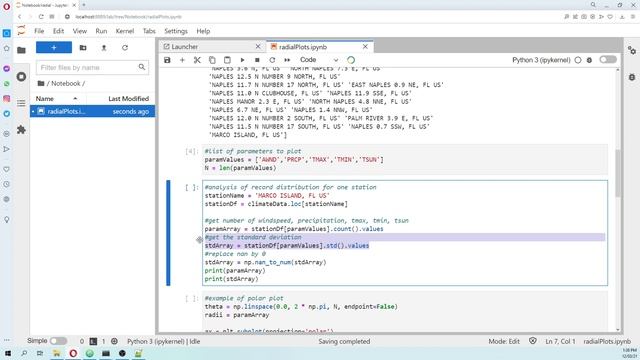Open the File Browser sidebar tab
Screen dimensions: 640x360
(21, 50)
